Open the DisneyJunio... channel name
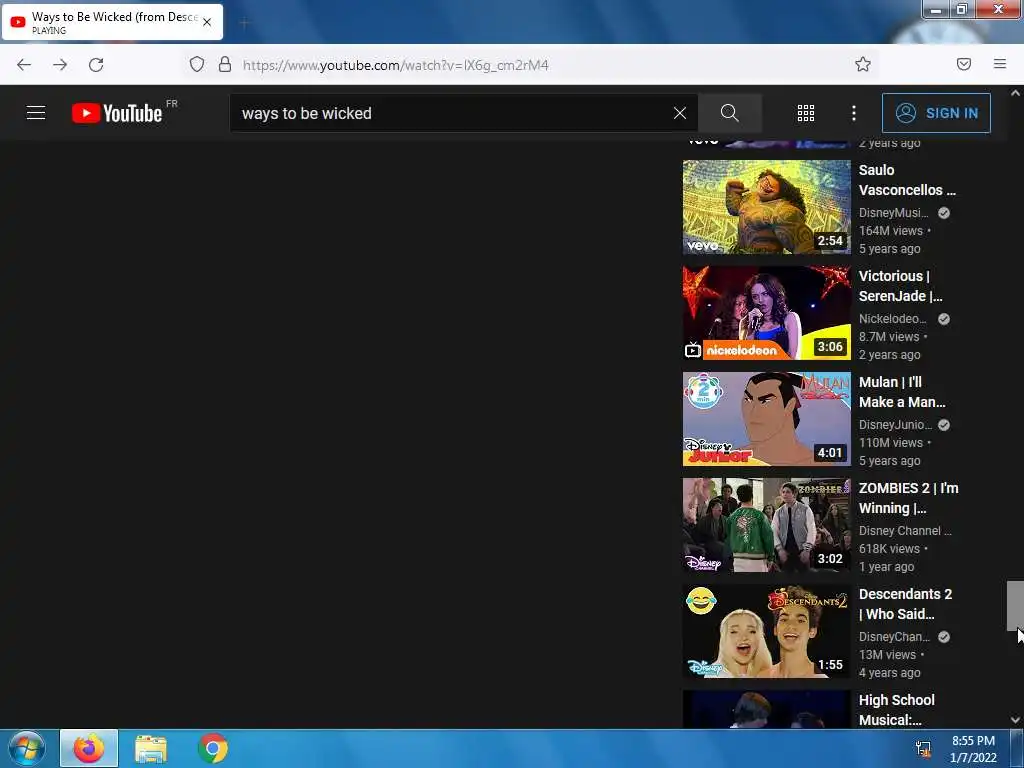This screenshot has width=1024, height=768. (895, 424)
